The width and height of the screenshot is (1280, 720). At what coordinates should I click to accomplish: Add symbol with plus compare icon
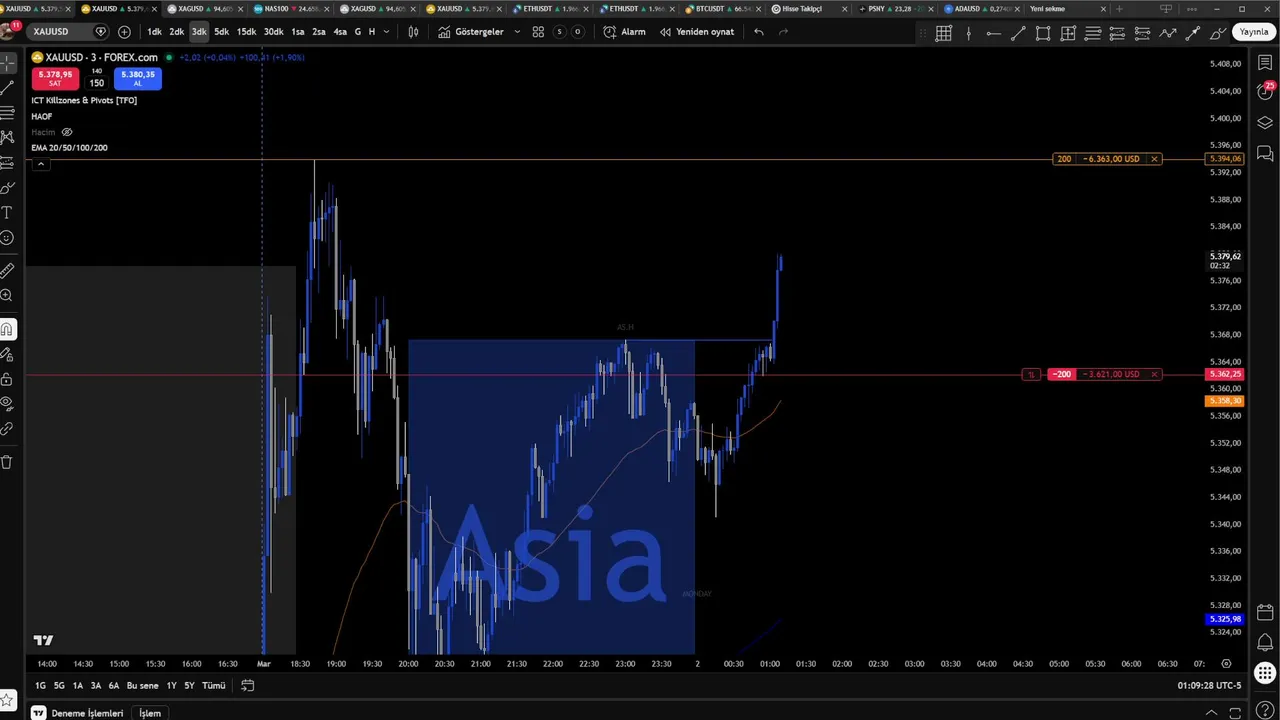(124, 32)
